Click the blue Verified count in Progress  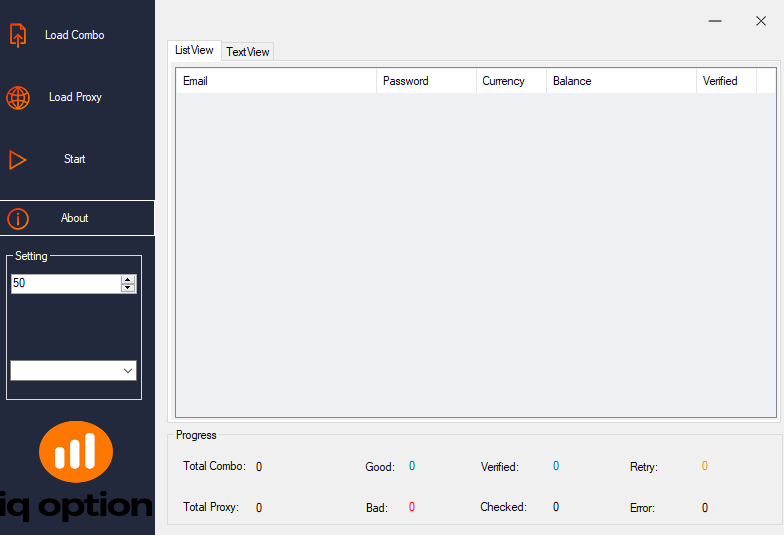tap(556, 466)
